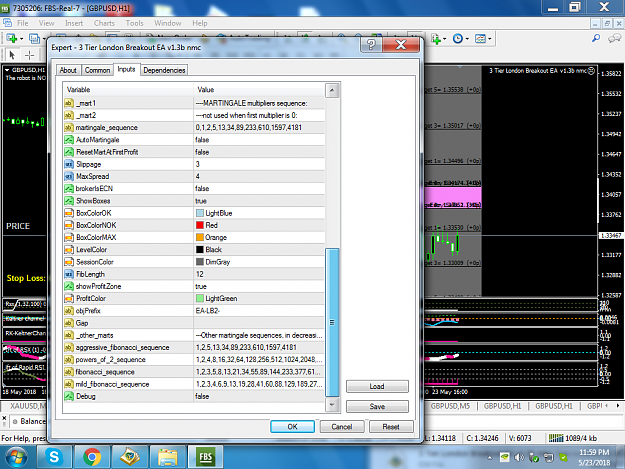Image resolution: width=625 pixels, height=469 pixels.
Task: Click the dialog help question mark button
Action: 371,45
